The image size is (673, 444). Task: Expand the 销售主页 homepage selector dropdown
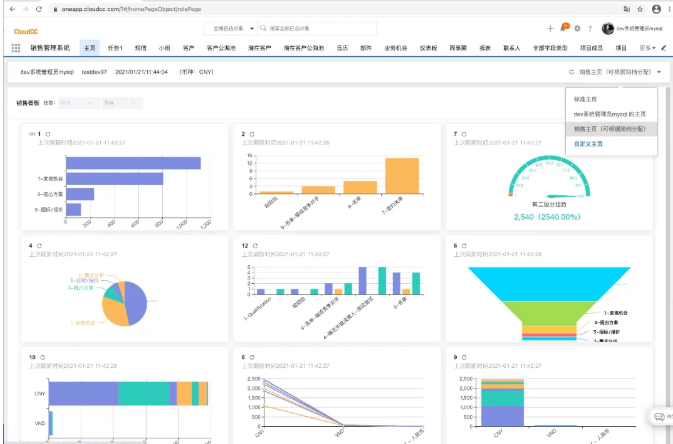659,72
